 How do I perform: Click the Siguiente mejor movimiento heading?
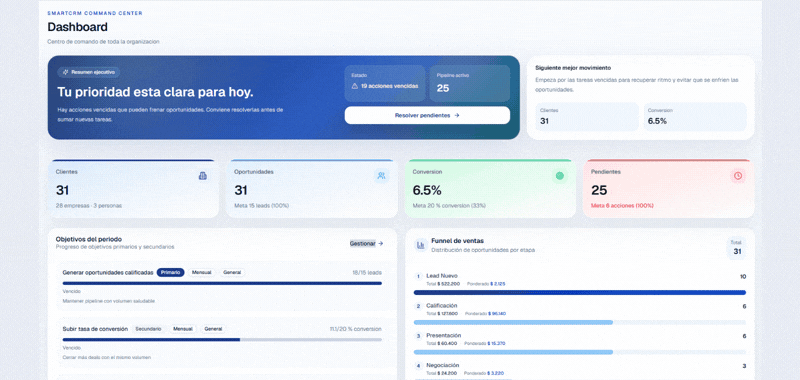coord(573,67)
